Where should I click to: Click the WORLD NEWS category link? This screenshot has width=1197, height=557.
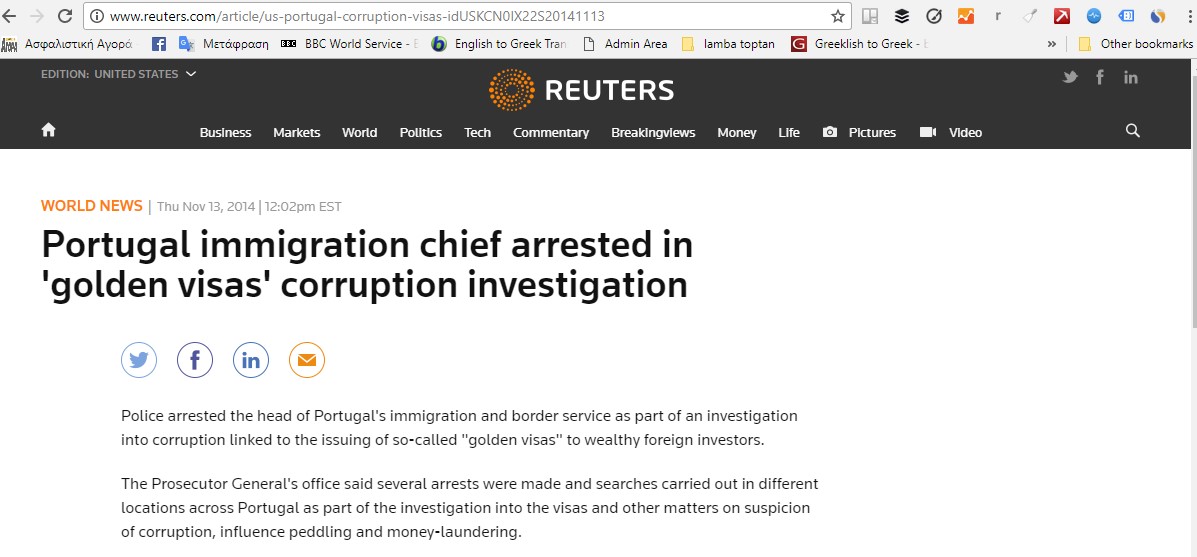(92, 206)
